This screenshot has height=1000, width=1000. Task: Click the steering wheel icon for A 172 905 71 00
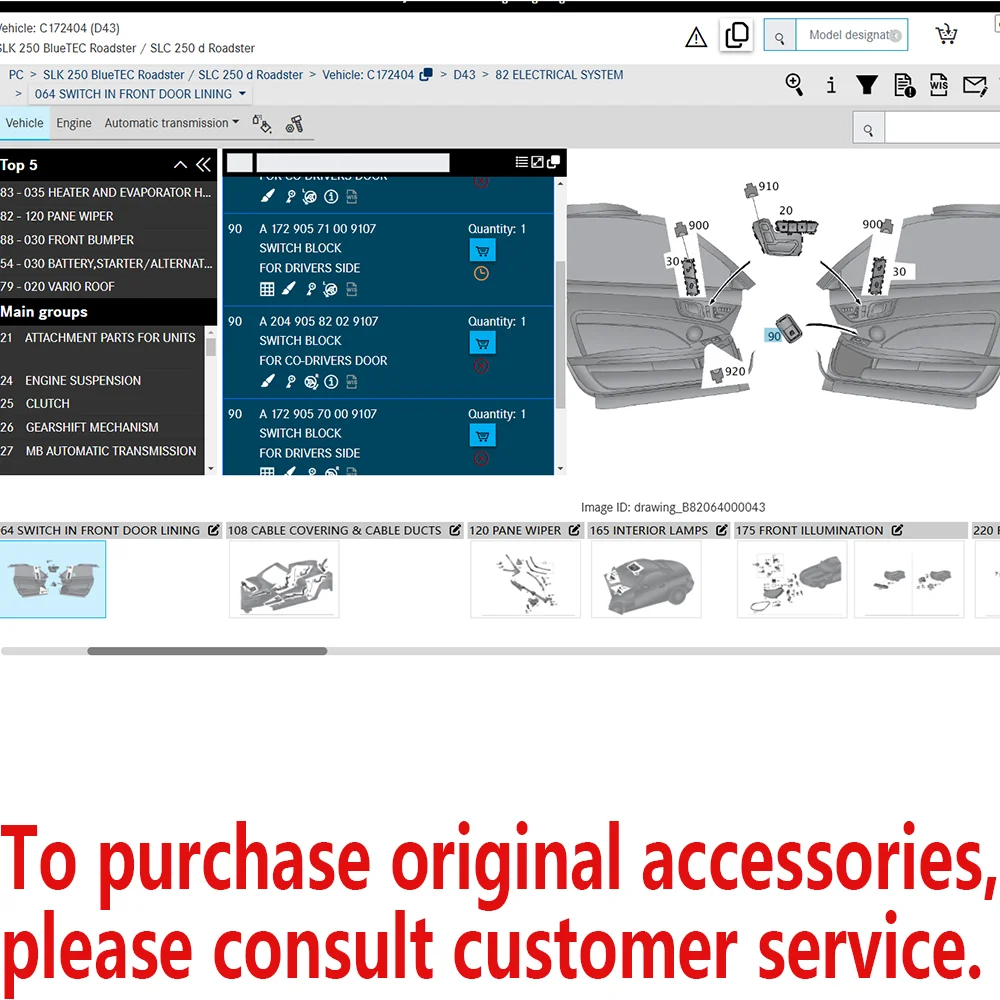(x=330, y=290)
